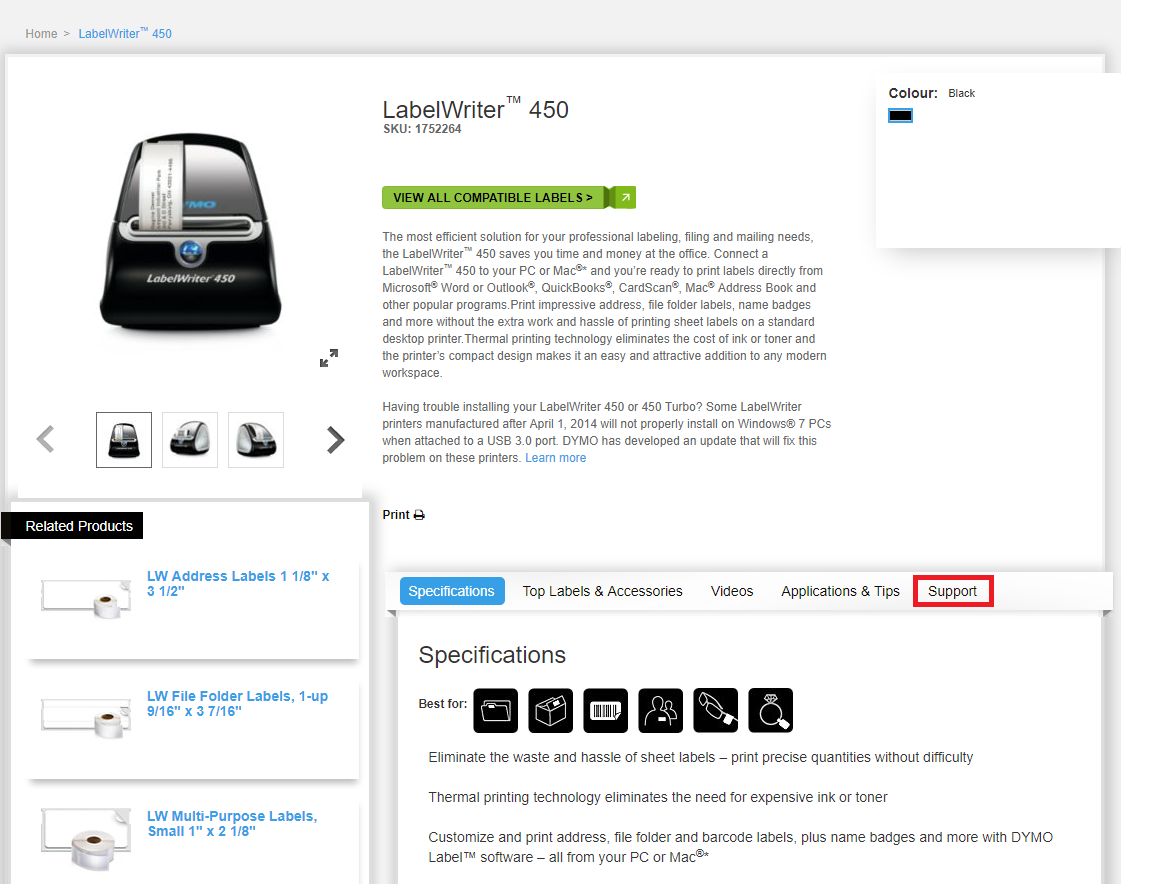This screenshot has width=1152, height=884.
Task: Follow the Learn more link
Action: click(555, 458)
